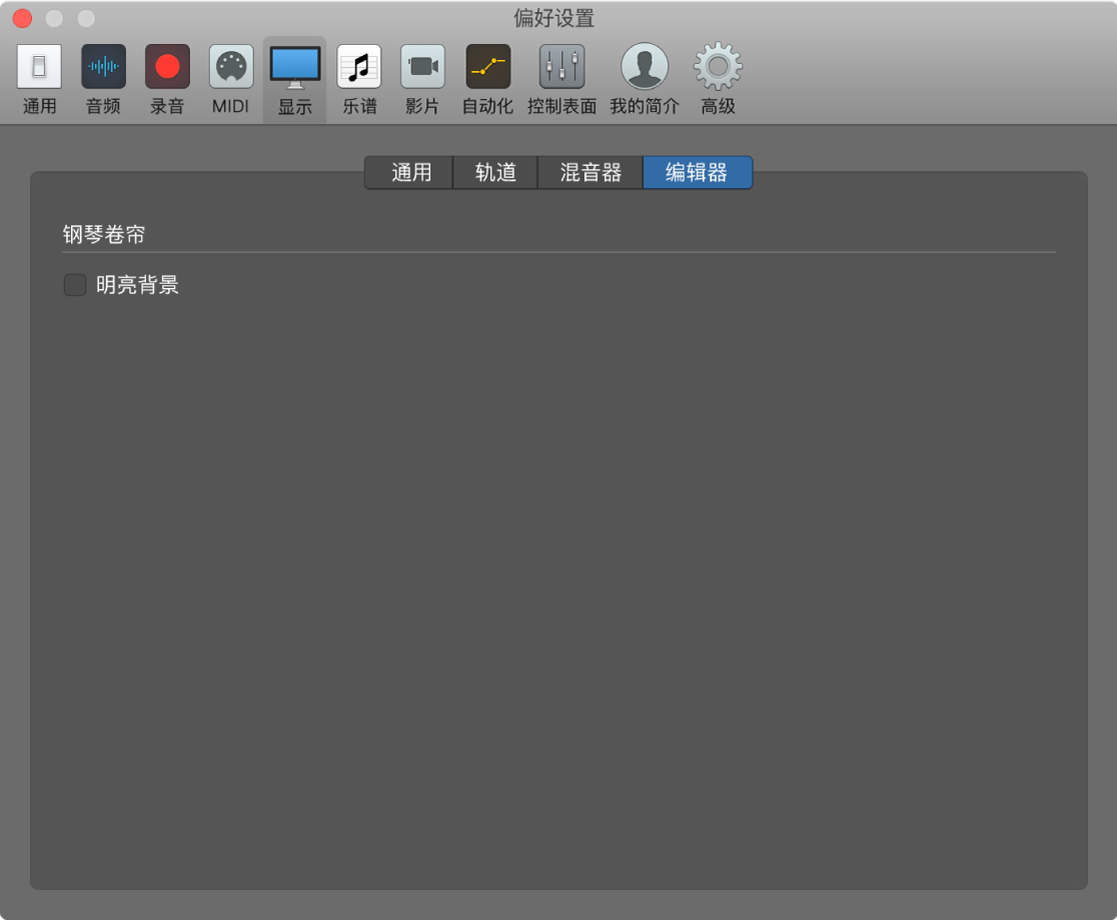Image resolution: width=1117 pixels, height=920 pixels.
Task: Click the 明亮背景 label text
Action: [x=137, y=285]
